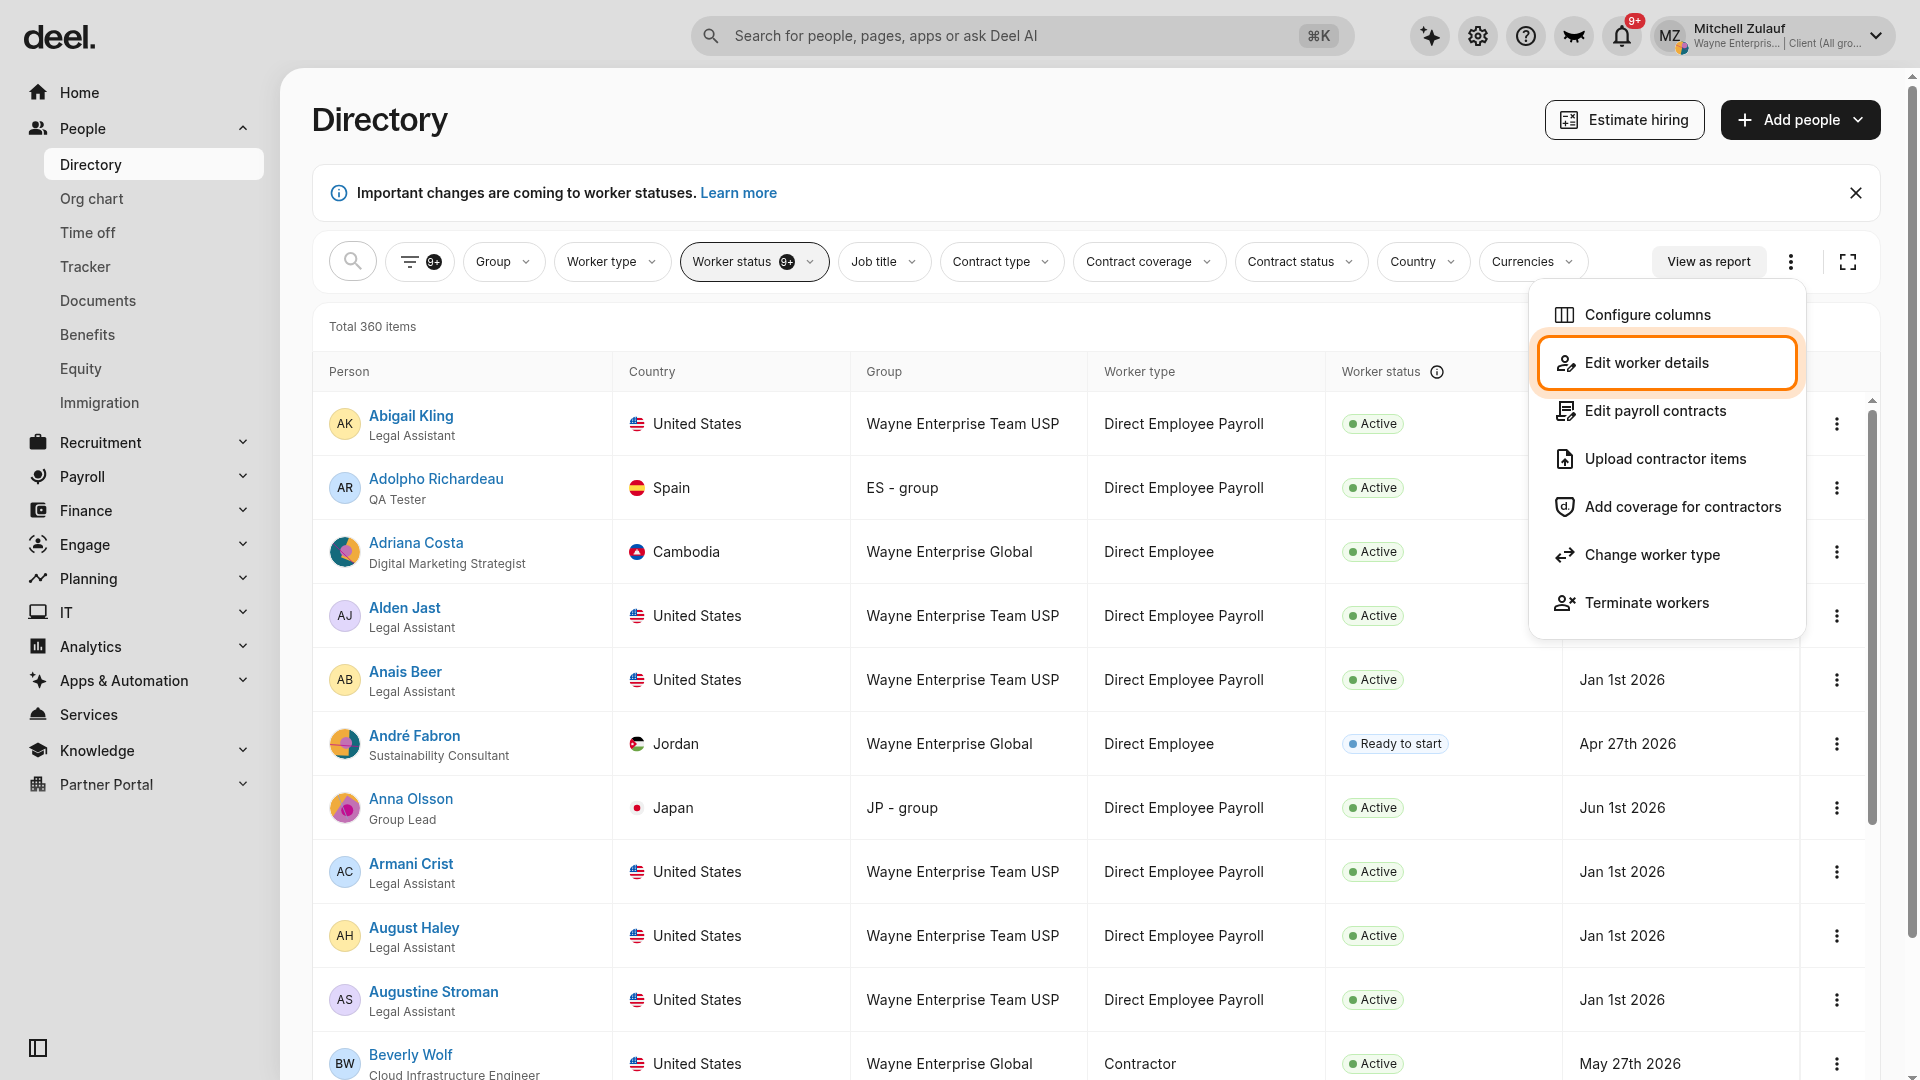Open Time off in sidebar

[x=153, y=233]
